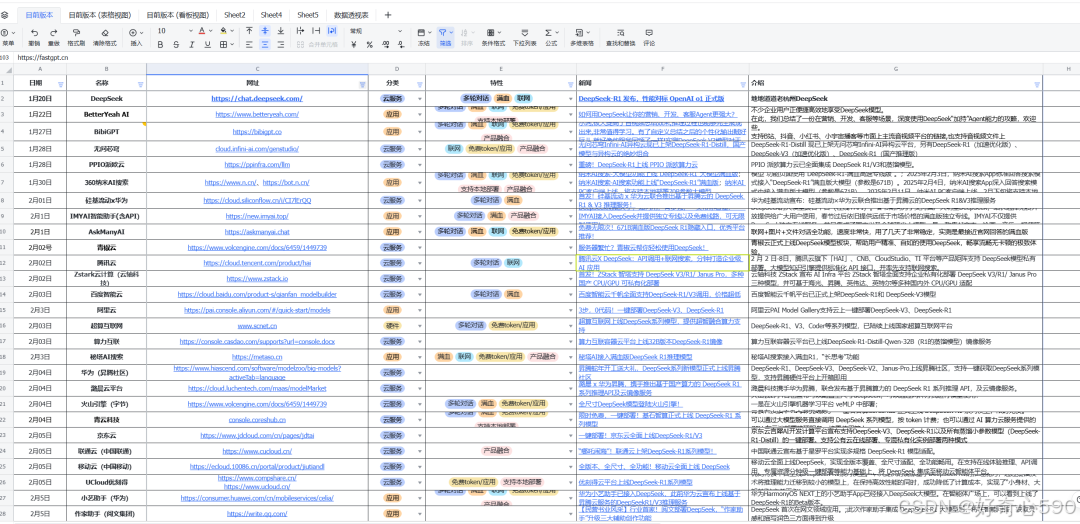Apply currency yen format
The image size is (1080, 524).
(353, 45)
